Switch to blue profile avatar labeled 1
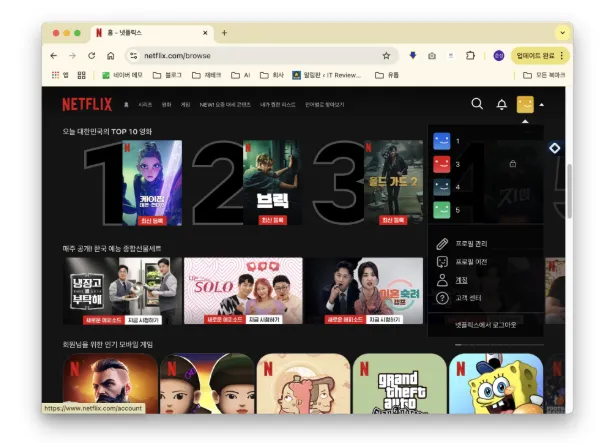This screenshot has width=600, height=443. pyautogui.click(x=442, y=141)
